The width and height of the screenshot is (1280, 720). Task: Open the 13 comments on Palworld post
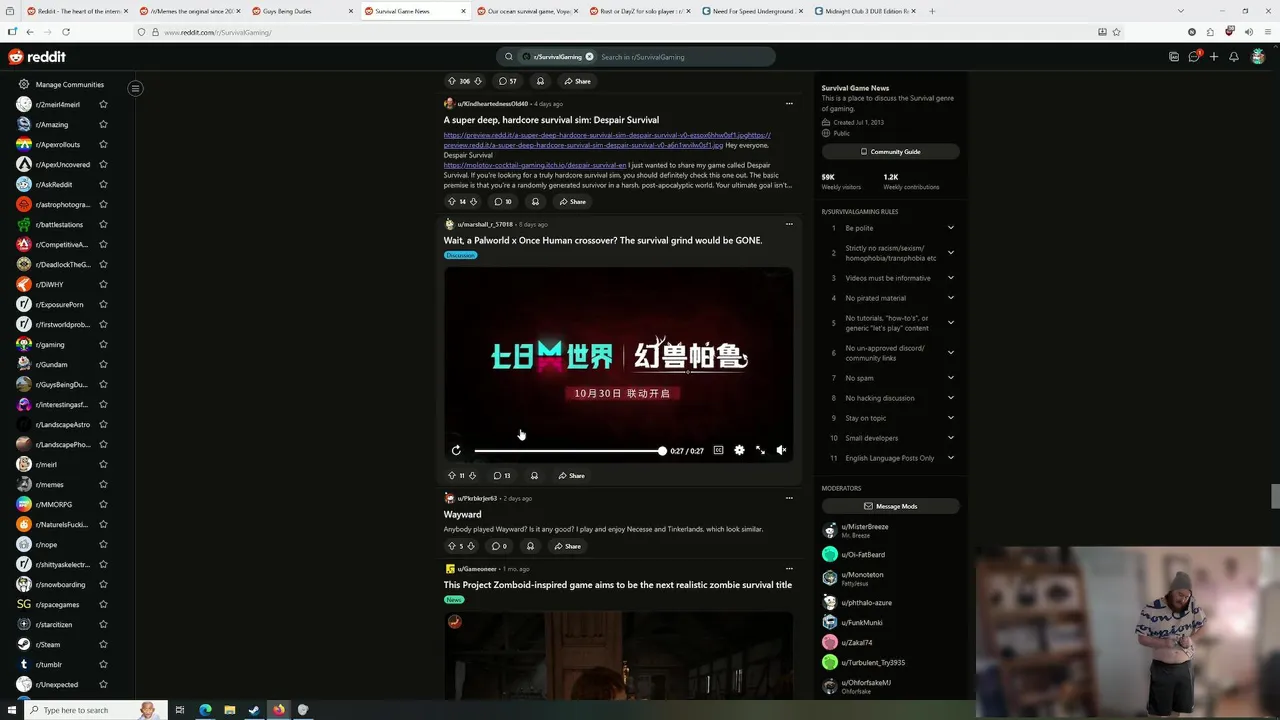pyautogui.click(x=501, y=476)
